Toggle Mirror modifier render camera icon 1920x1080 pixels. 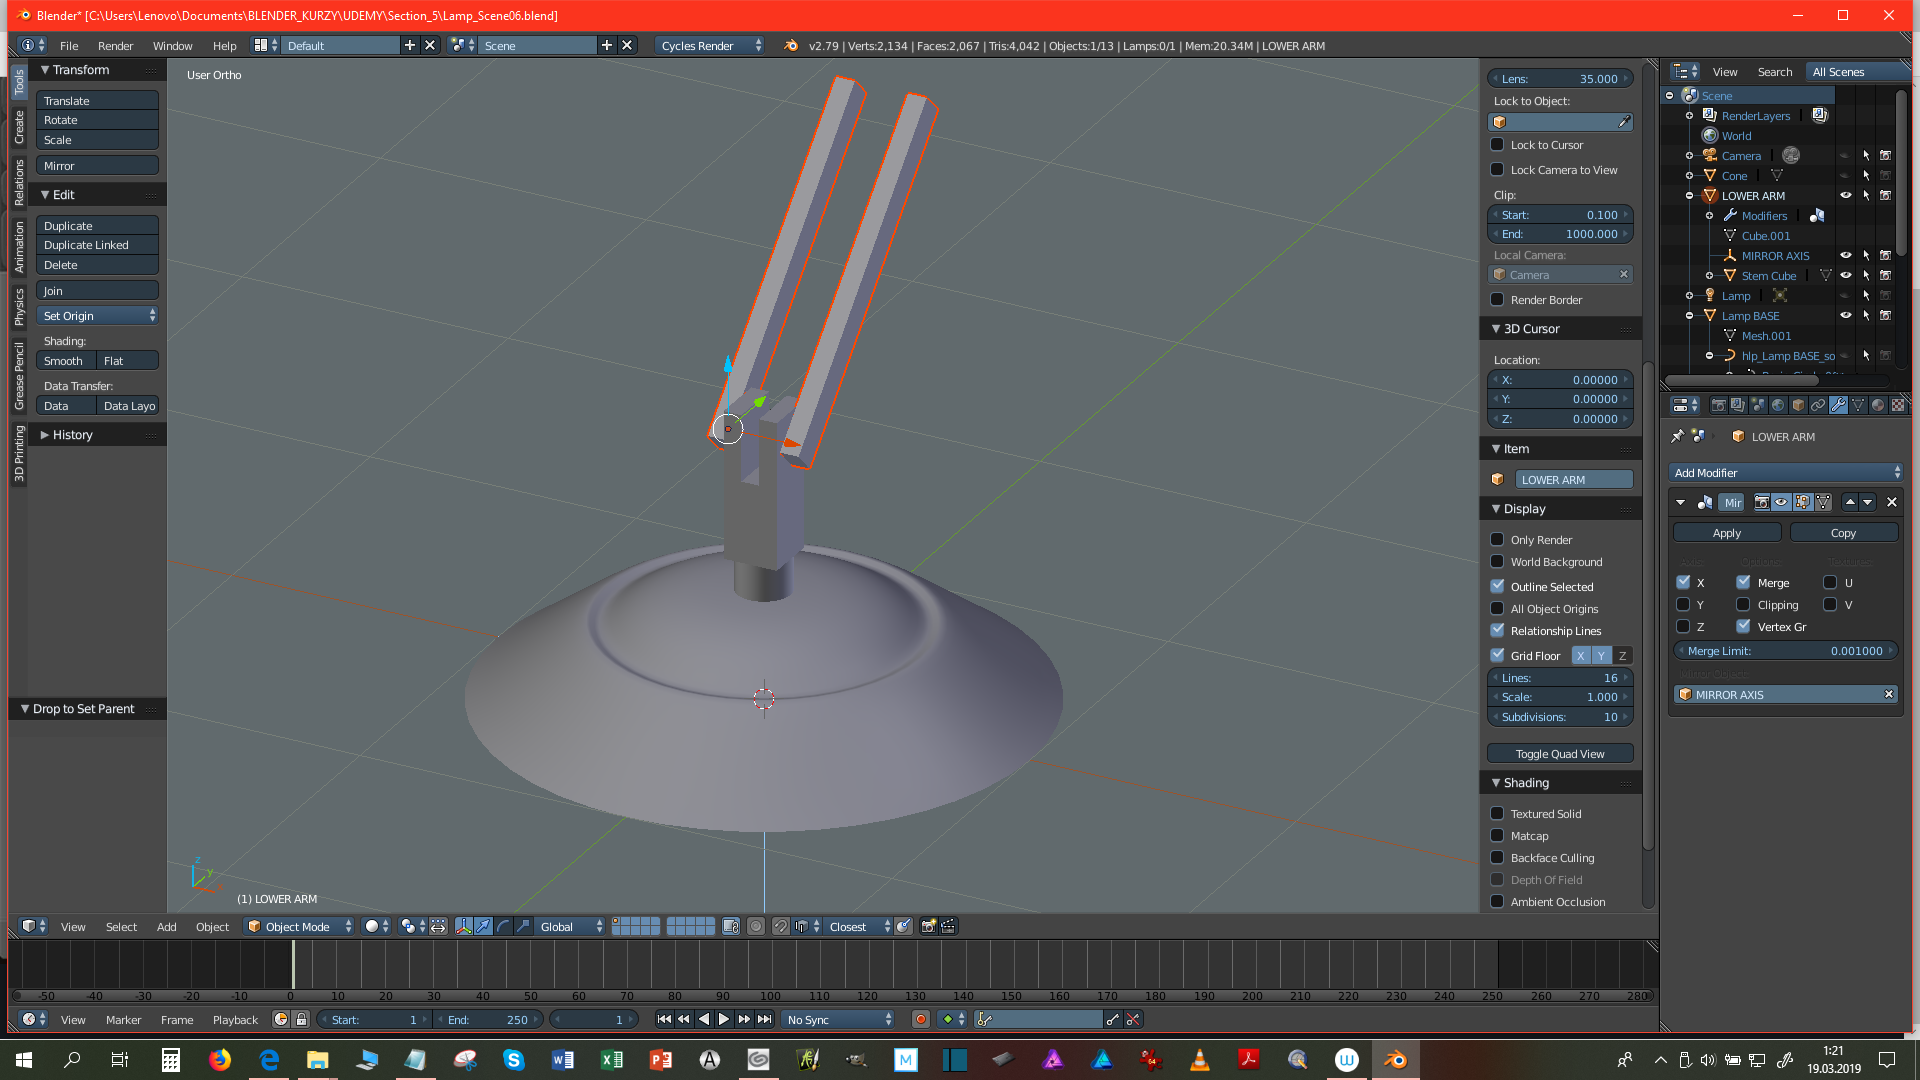click(1762, 502)
